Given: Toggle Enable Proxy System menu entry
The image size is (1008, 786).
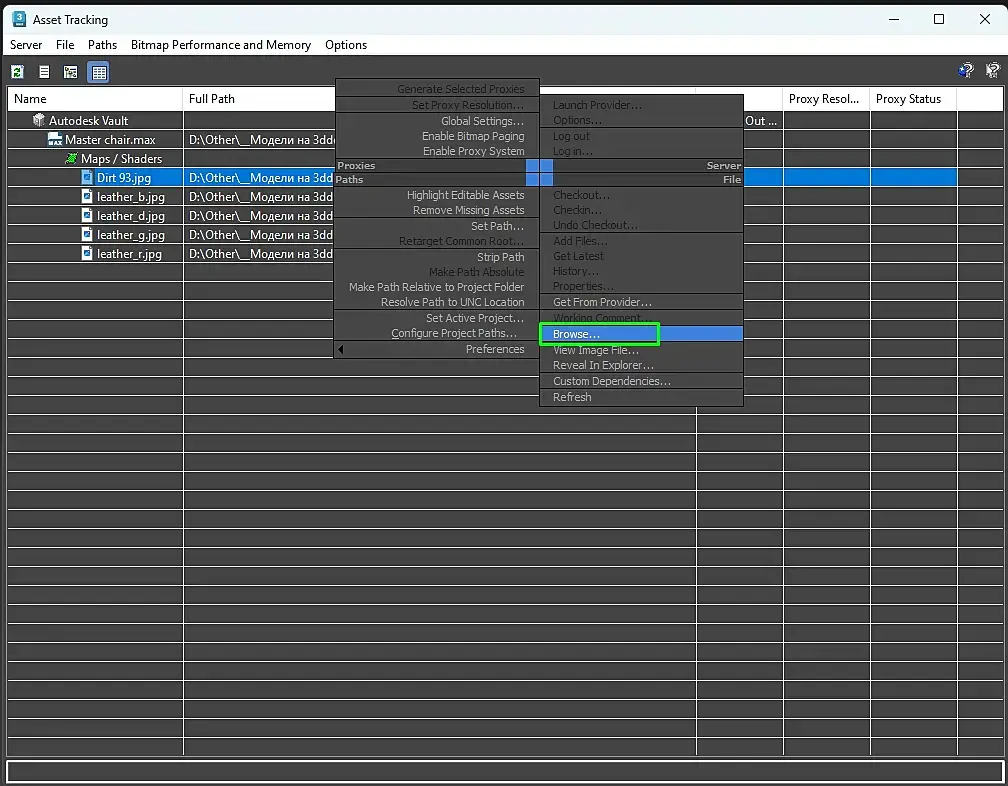Looking at the screenshot, I should (436, 151).
